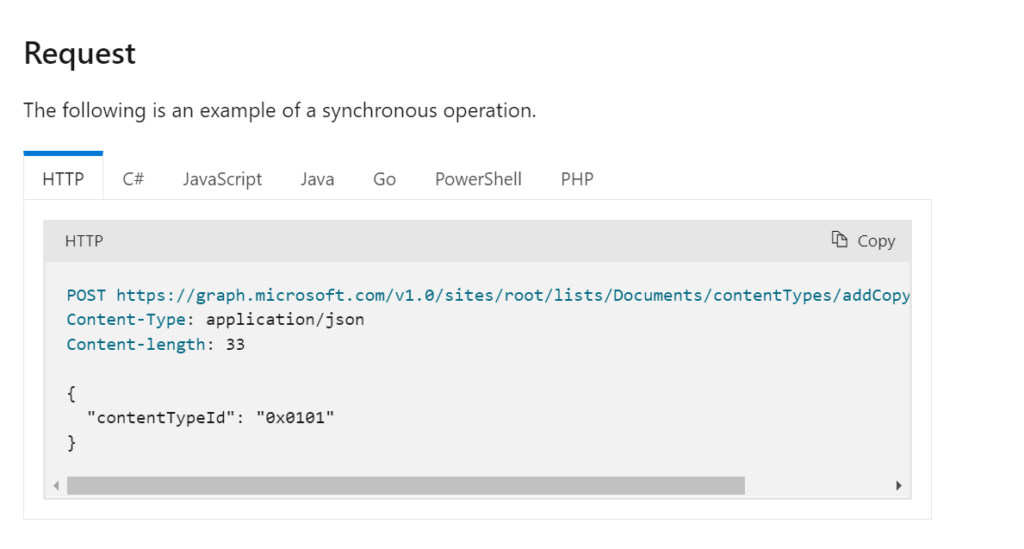Switch to the PHP tab
Viewport: 1024px width, 549px height.
tap(577, 179)
